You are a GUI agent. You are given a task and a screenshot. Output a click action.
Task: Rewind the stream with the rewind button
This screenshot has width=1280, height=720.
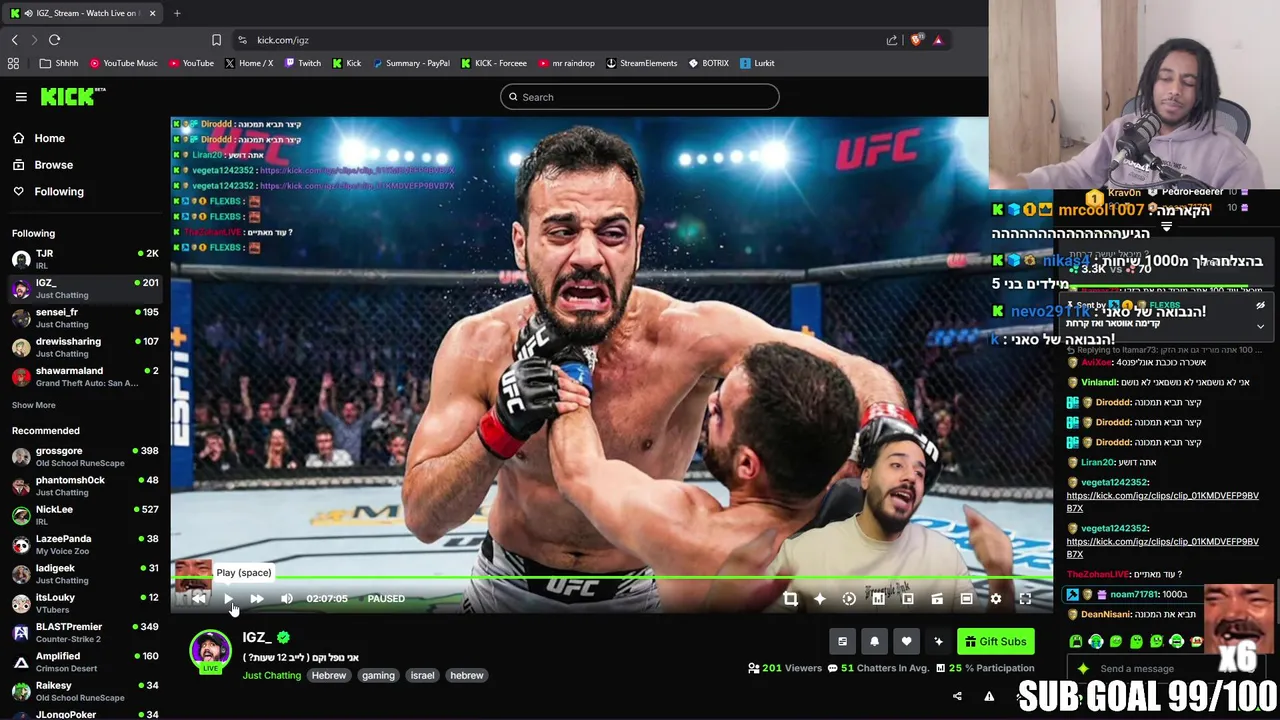[x=199, y=598]
